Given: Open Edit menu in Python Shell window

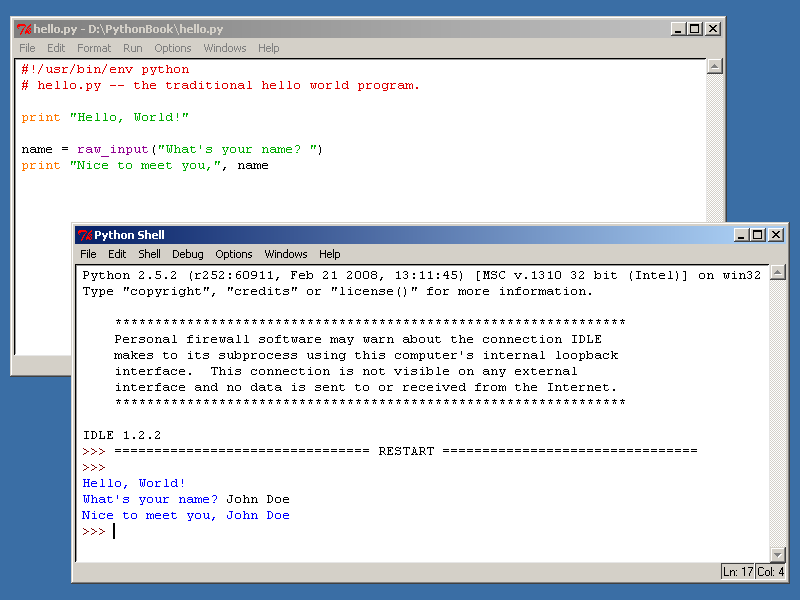Looking at the screenshot, I should click(117, 254).
